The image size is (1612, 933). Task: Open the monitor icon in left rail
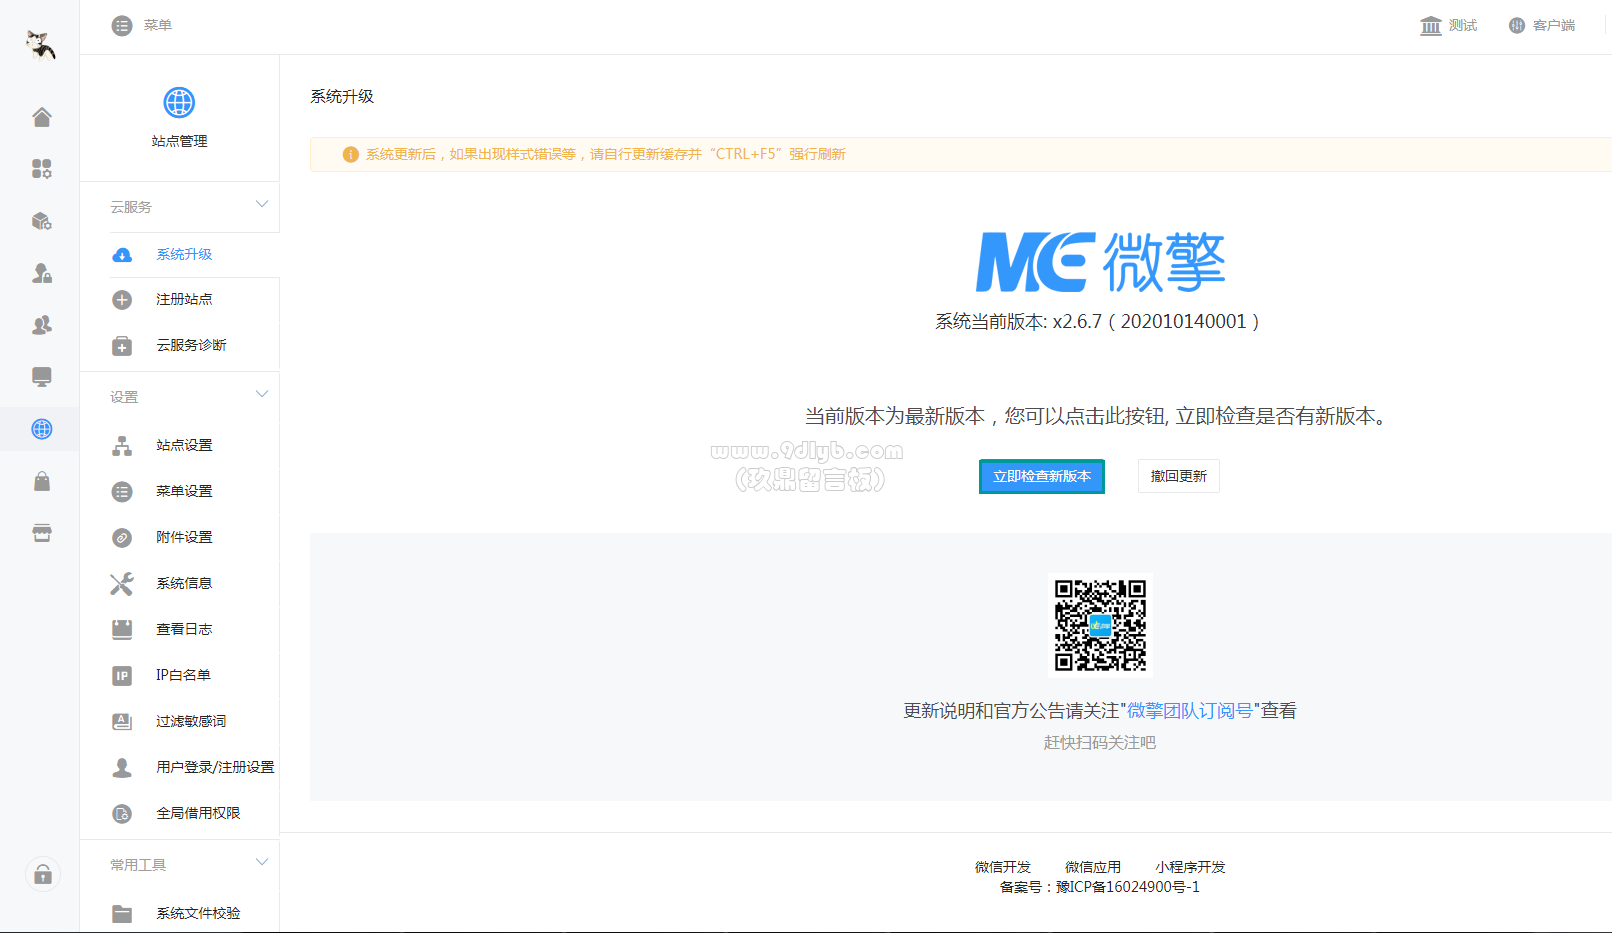click(x=41, y=377)
